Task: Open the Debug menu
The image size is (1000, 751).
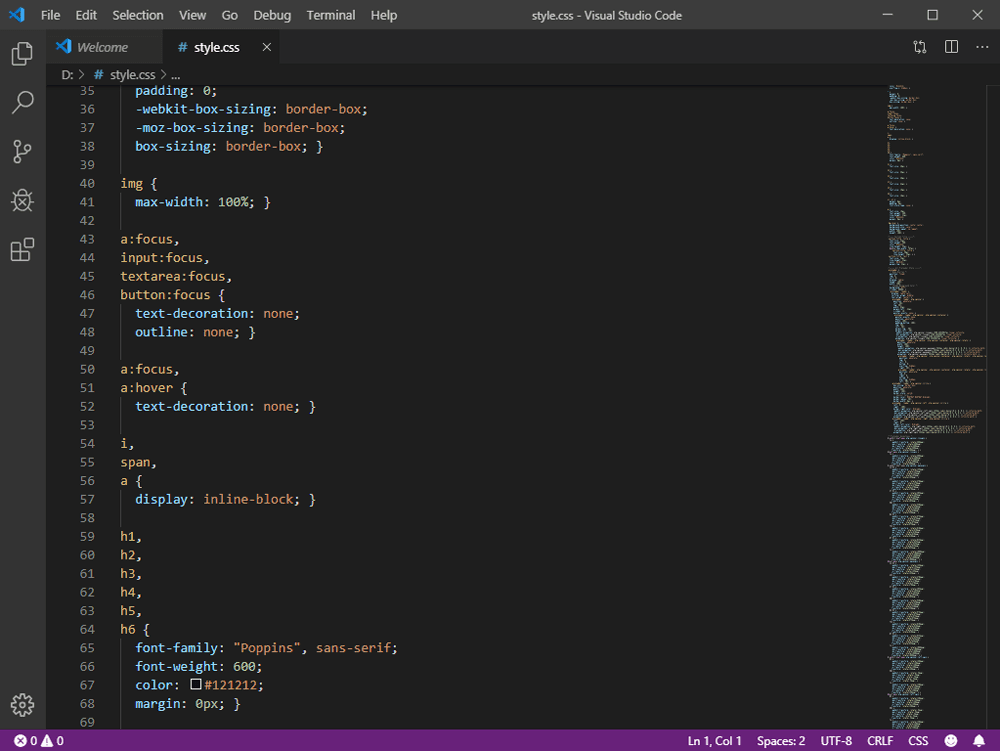Action: 272,15
